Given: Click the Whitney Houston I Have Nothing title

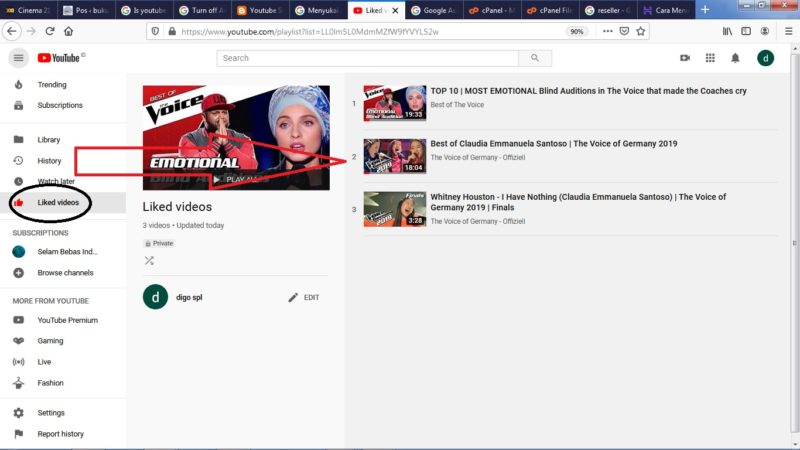Looking at the screenshot, I should tap(578, 202).
